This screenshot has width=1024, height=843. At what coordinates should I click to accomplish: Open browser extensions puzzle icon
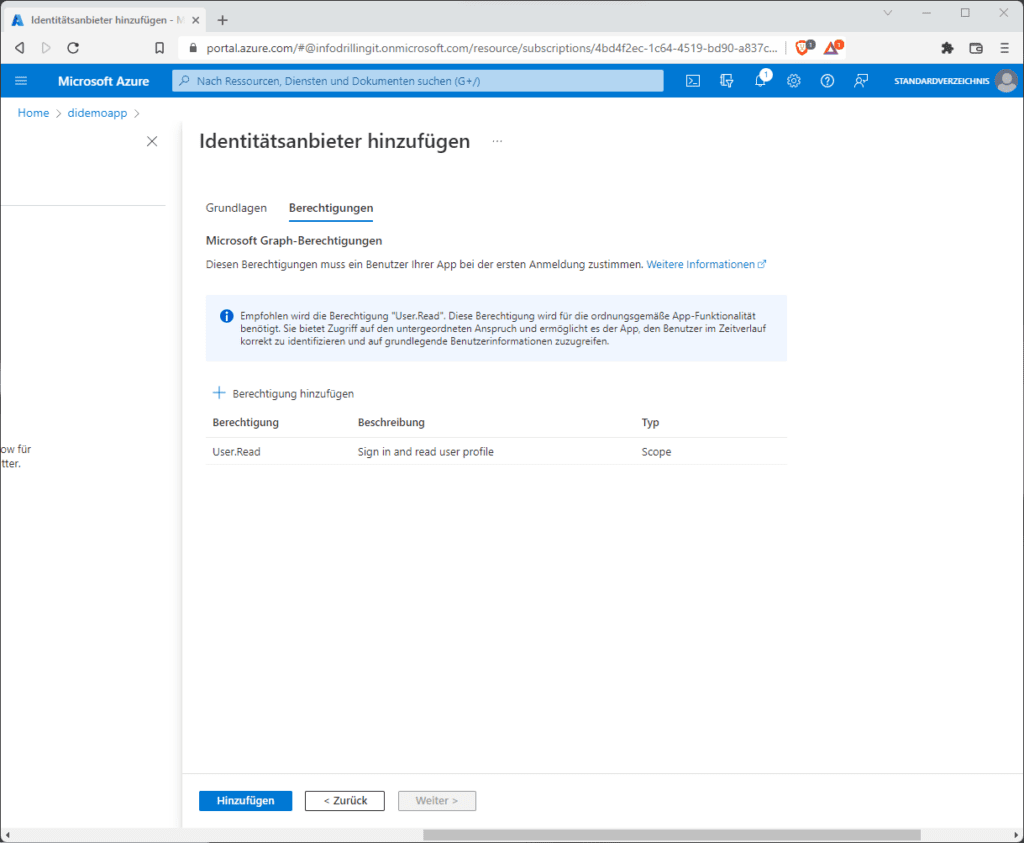(x=947, y=48)
